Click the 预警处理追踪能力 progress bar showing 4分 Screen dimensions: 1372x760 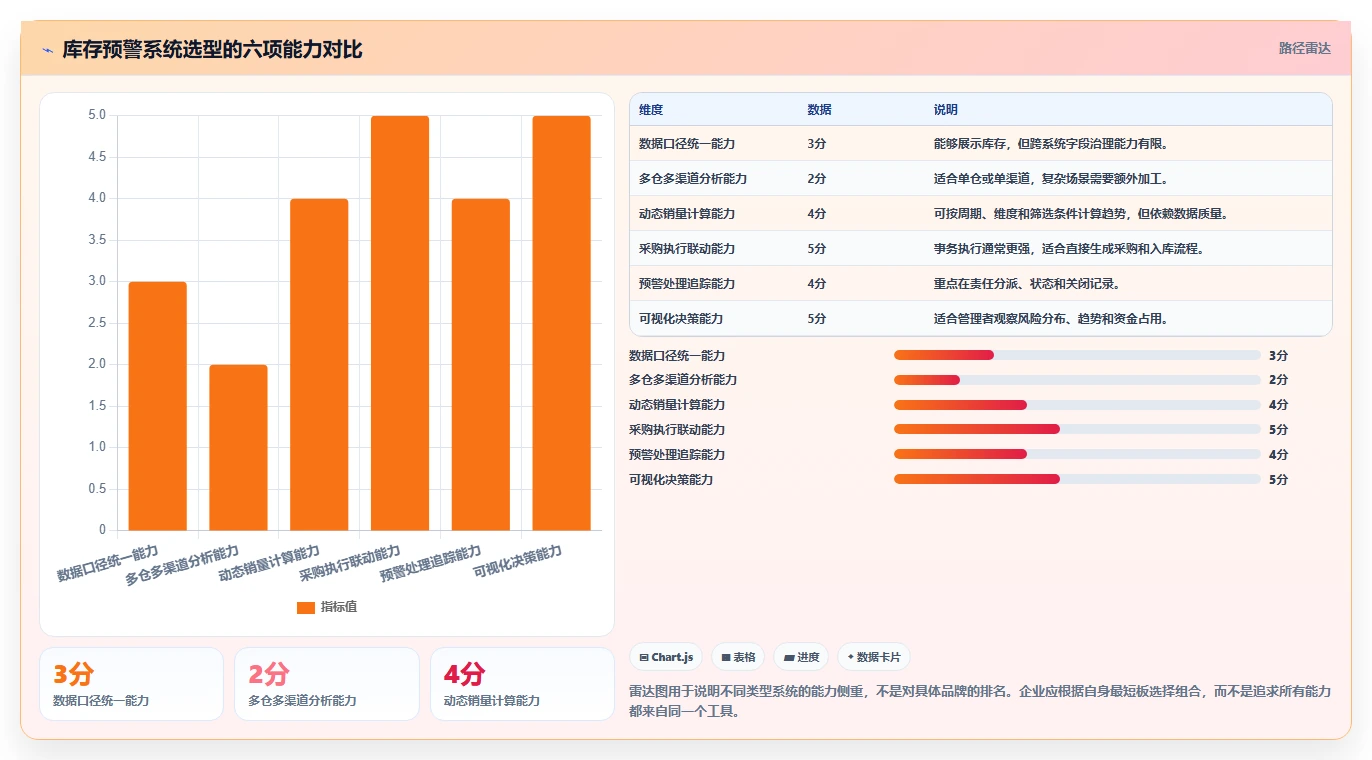1077,455
